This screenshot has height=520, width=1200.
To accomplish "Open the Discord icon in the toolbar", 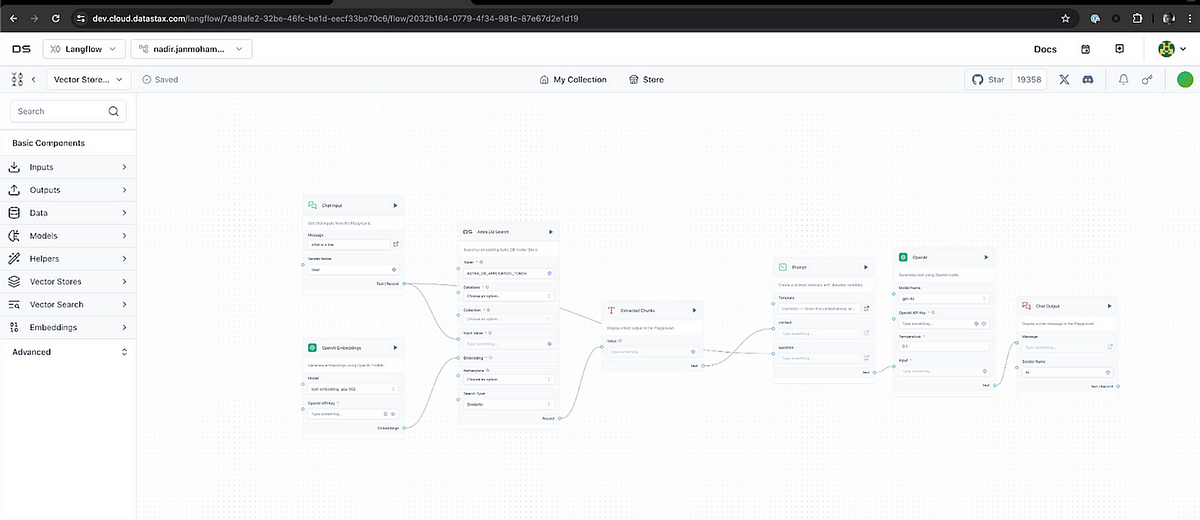I will (x=1087, y=79).
